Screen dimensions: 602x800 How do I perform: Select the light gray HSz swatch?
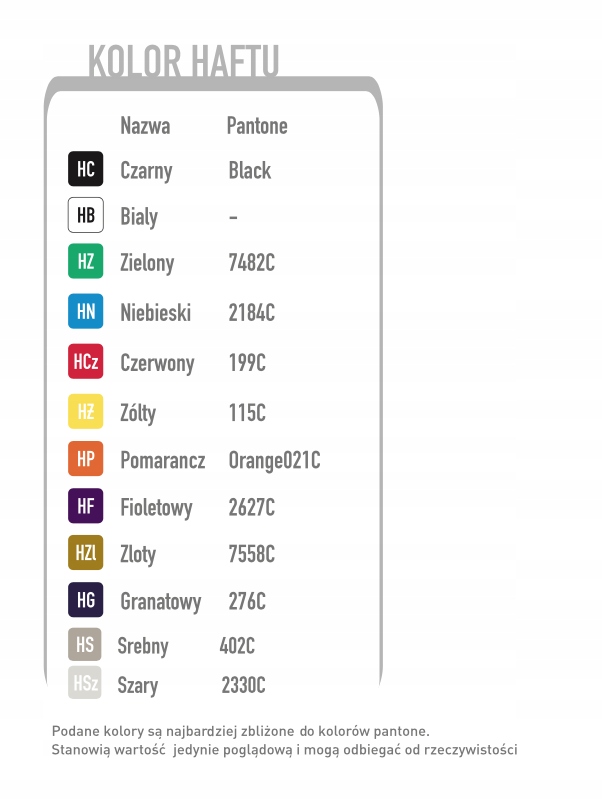[85, 685]
